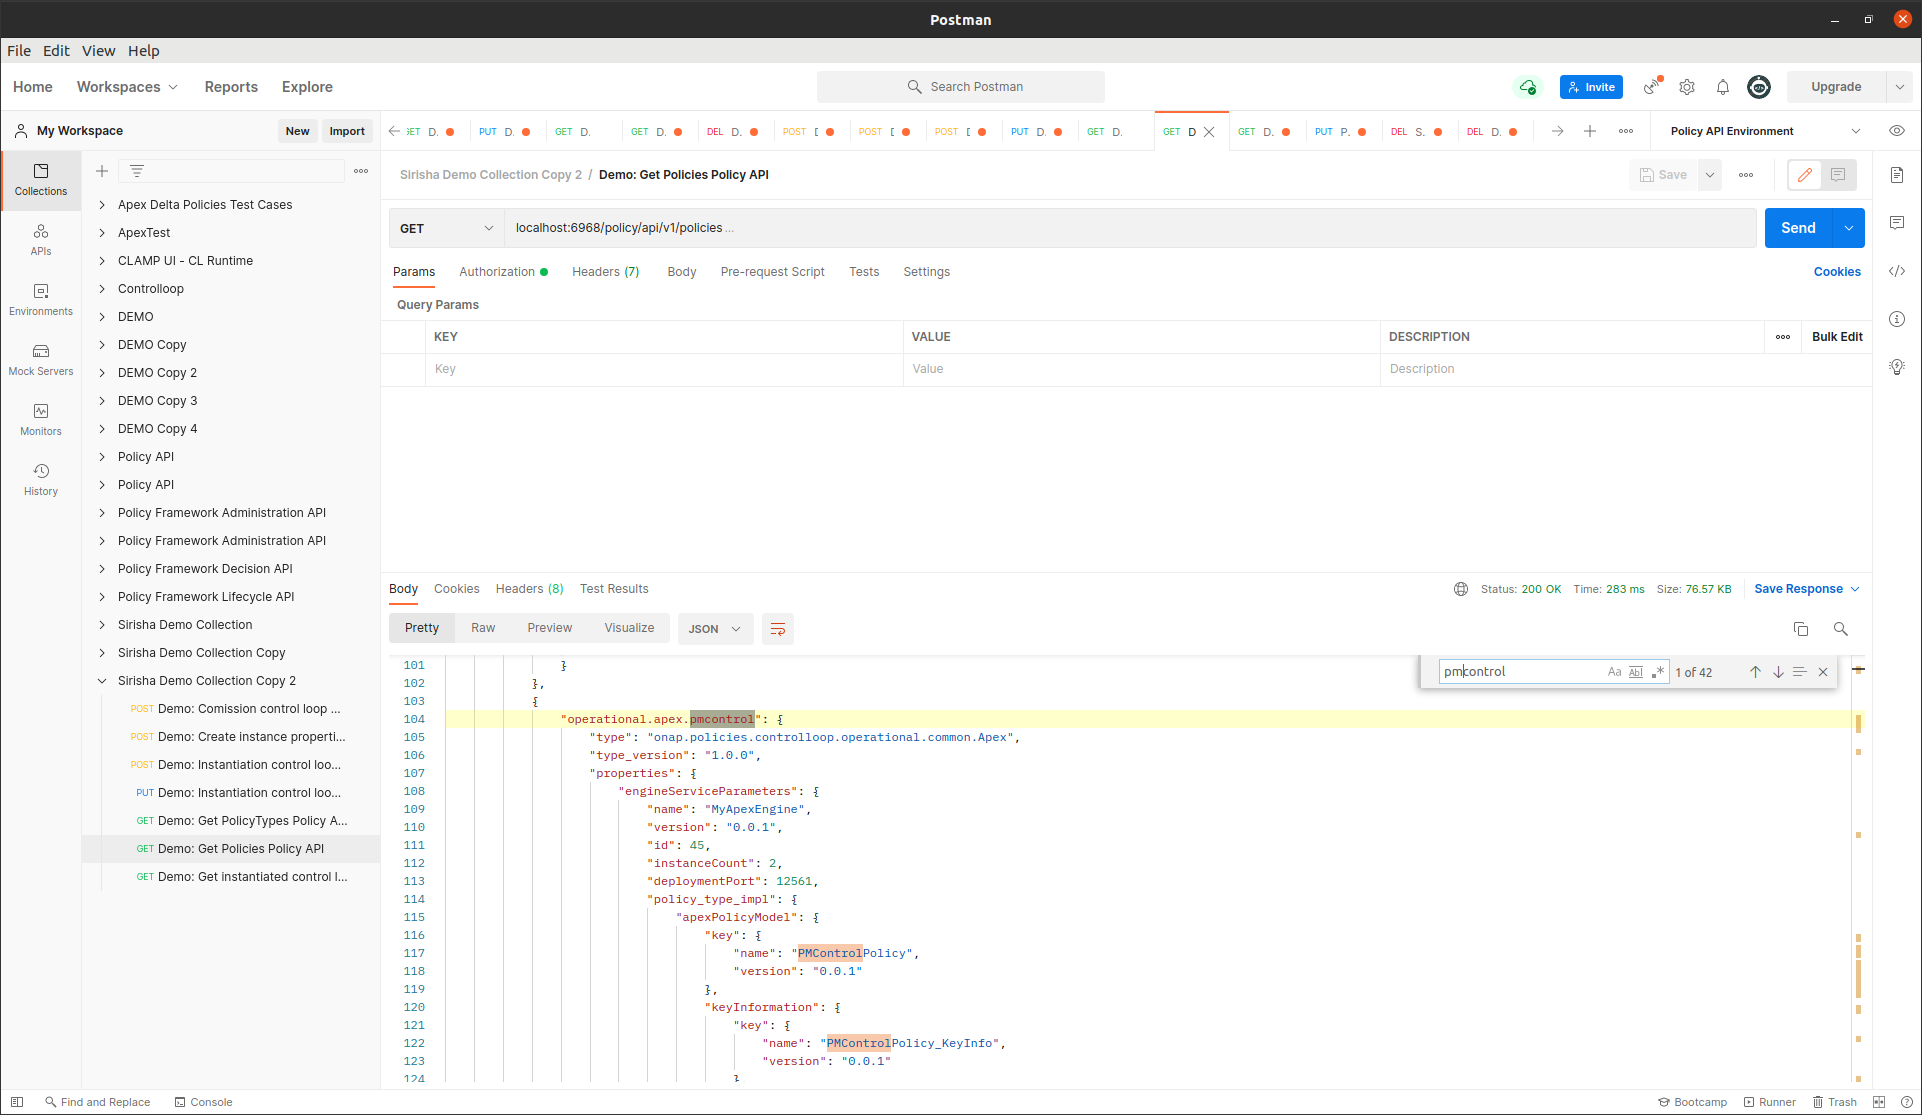Click the Search Postman field
The height and width of the screenshot is (1115, 1922).
961,87
